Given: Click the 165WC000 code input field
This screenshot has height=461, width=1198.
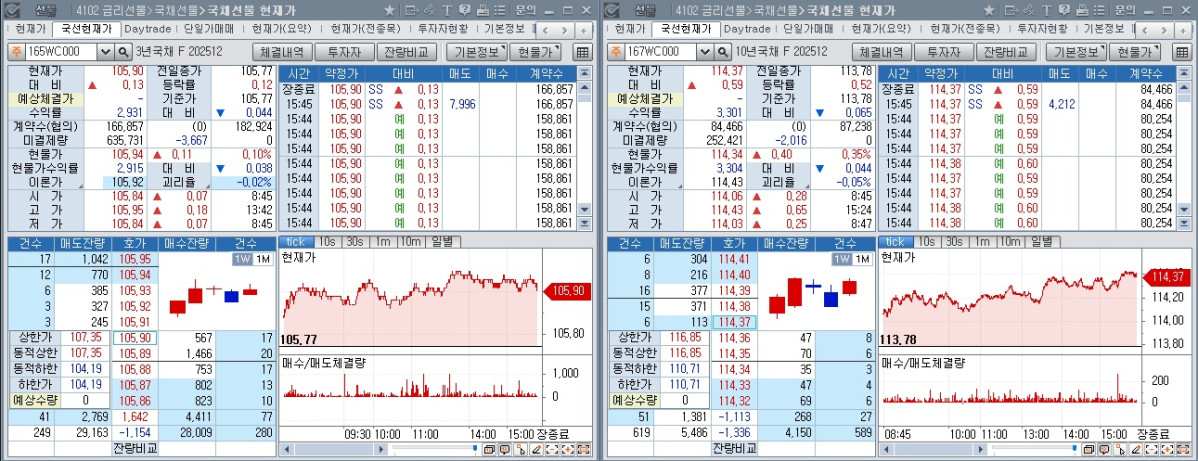Looking at the screenshot, I should [x=61, y=52].
